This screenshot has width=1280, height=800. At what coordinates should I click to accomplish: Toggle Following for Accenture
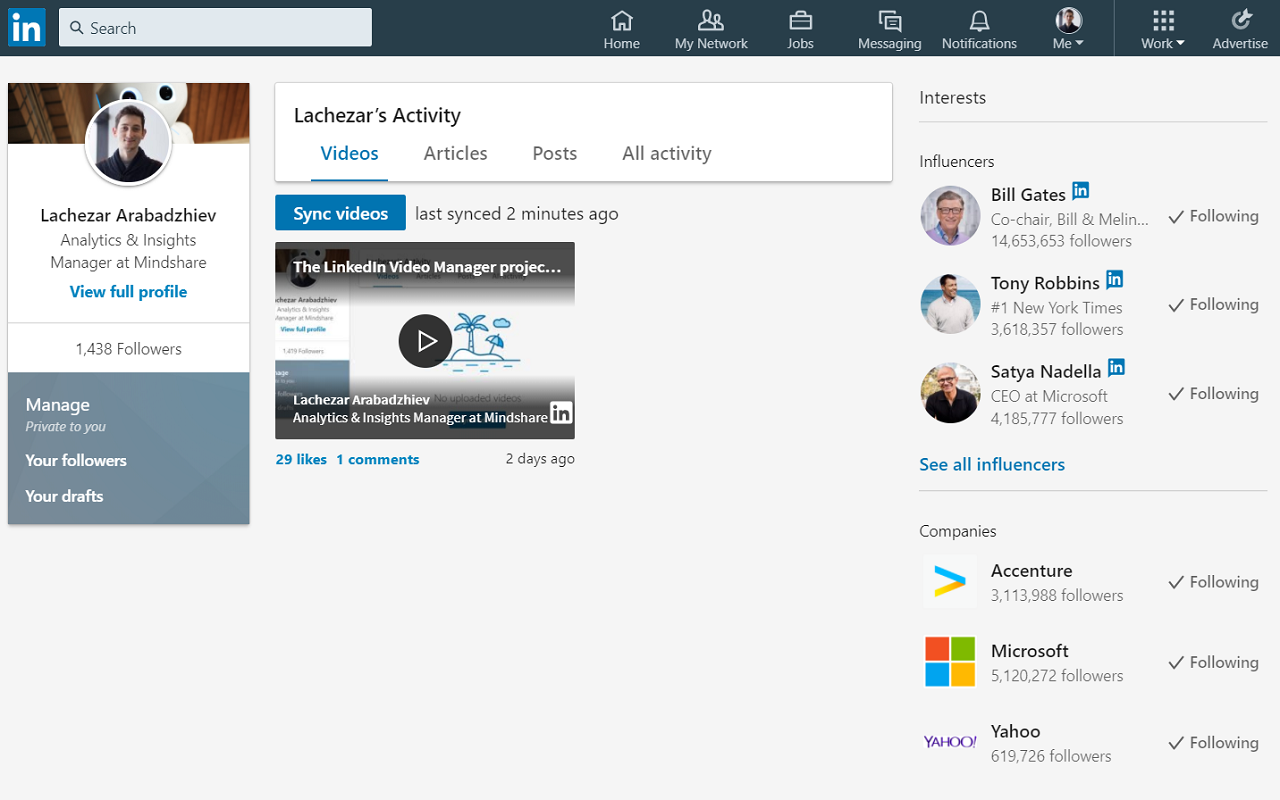[x=1213, y=581]
